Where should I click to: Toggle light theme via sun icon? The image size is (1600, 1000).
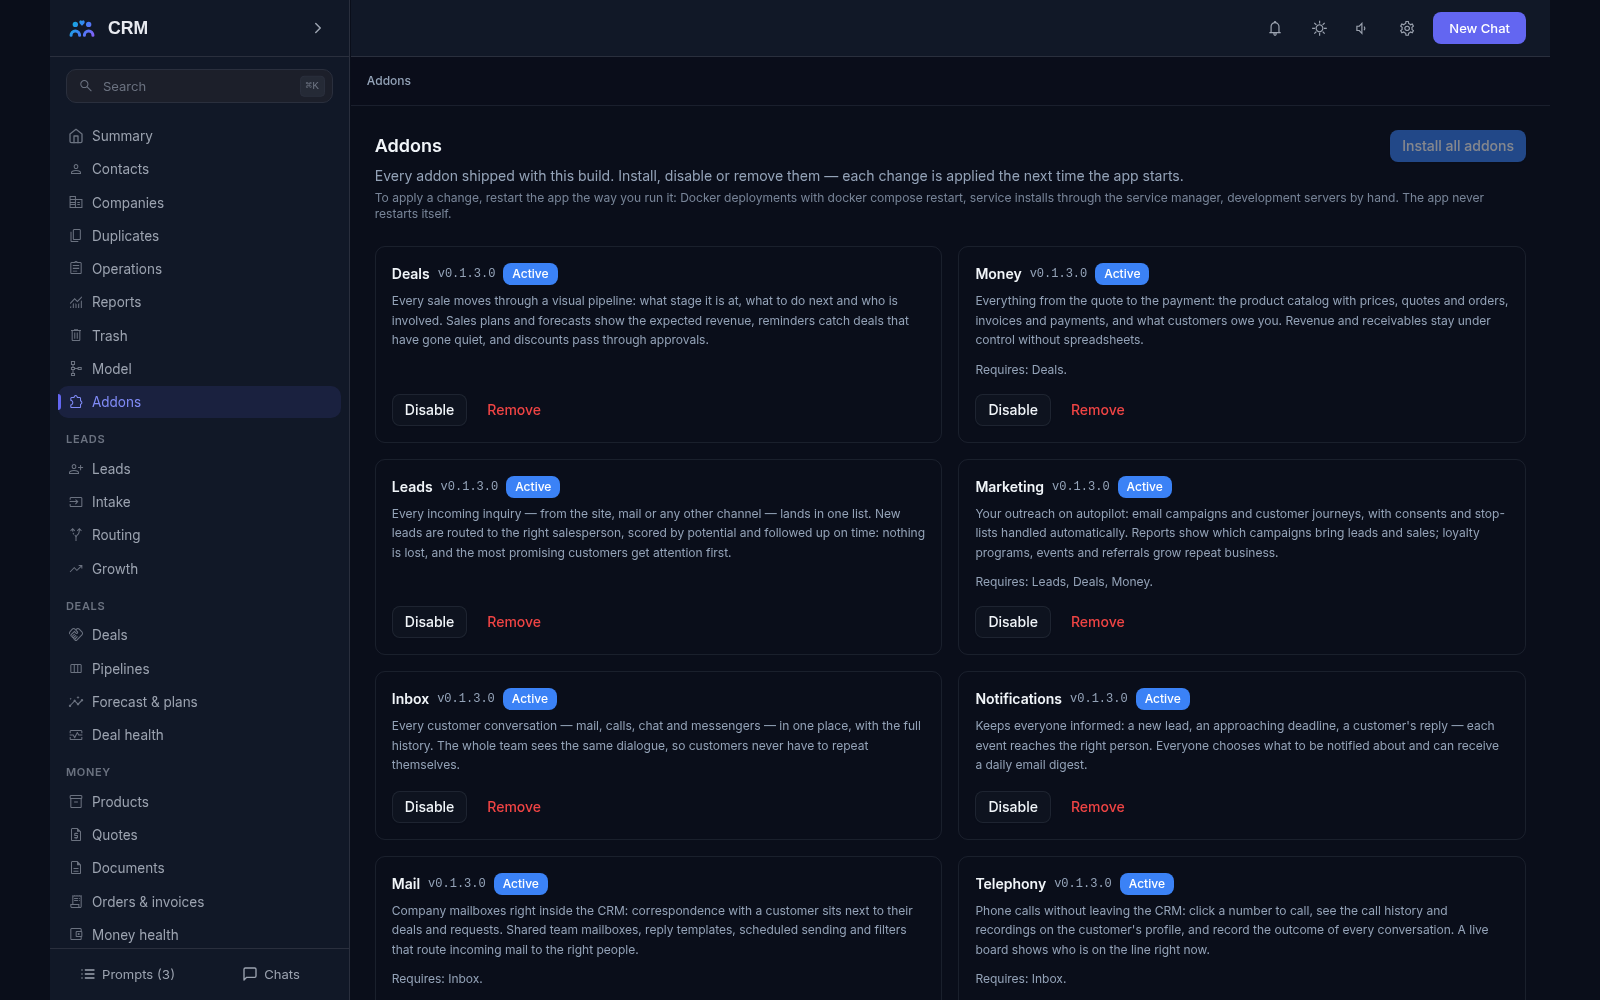(1319, 28)
